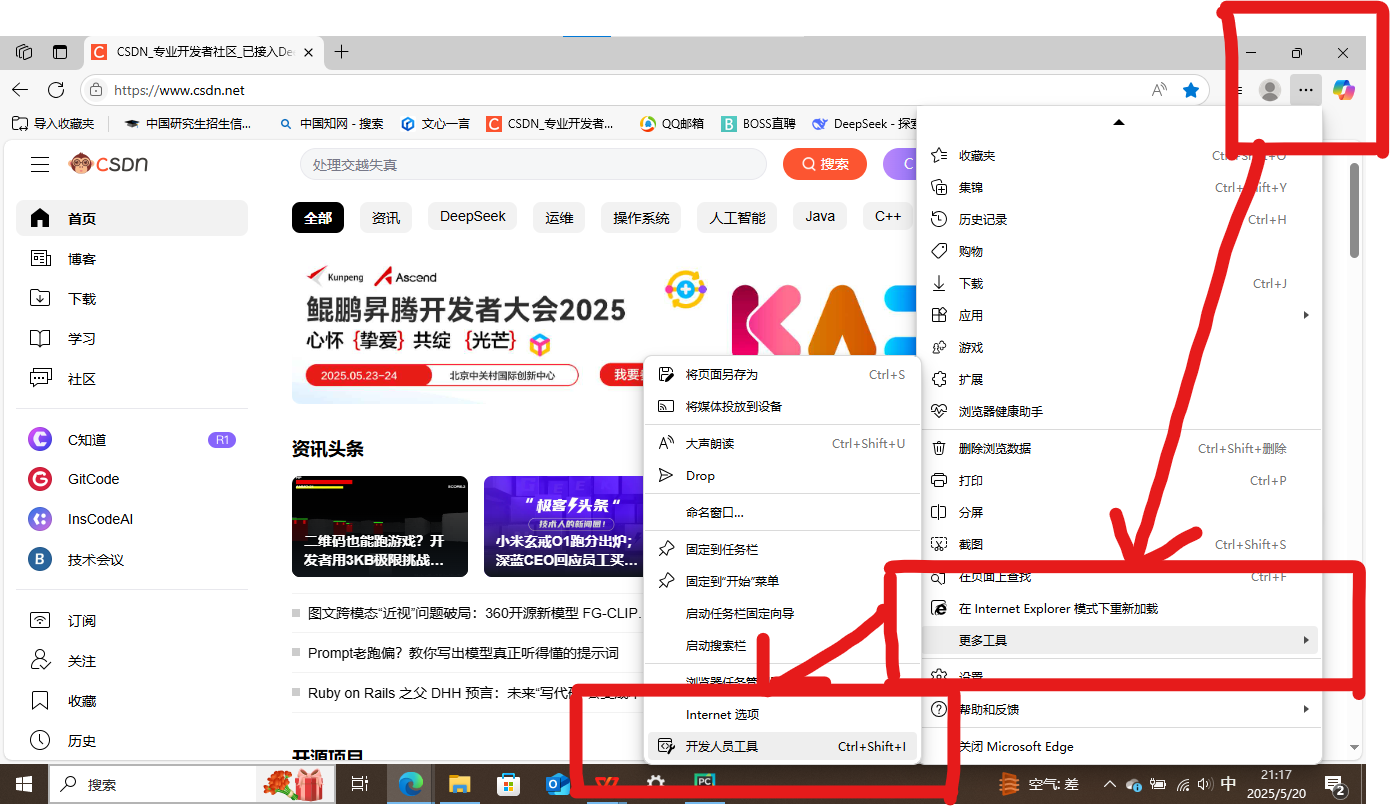Select the 资讯 category tab
This screenshot has height=806, width=1390.
click(386, 217)
